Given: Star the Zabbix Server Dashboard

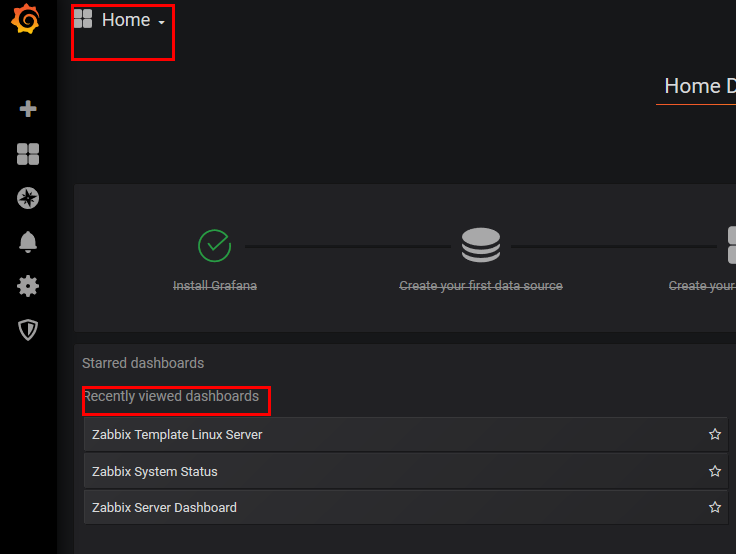Looking at the screenshot, I should pyautogui.click(x=714, y=507).
